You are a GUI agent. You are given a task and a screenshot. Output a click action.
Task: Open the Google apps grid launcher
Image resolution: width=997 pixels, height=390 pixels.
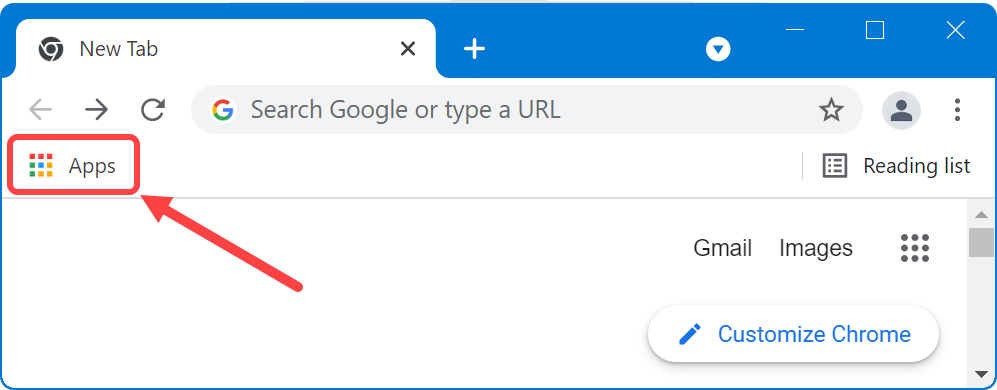pos(915,247)
